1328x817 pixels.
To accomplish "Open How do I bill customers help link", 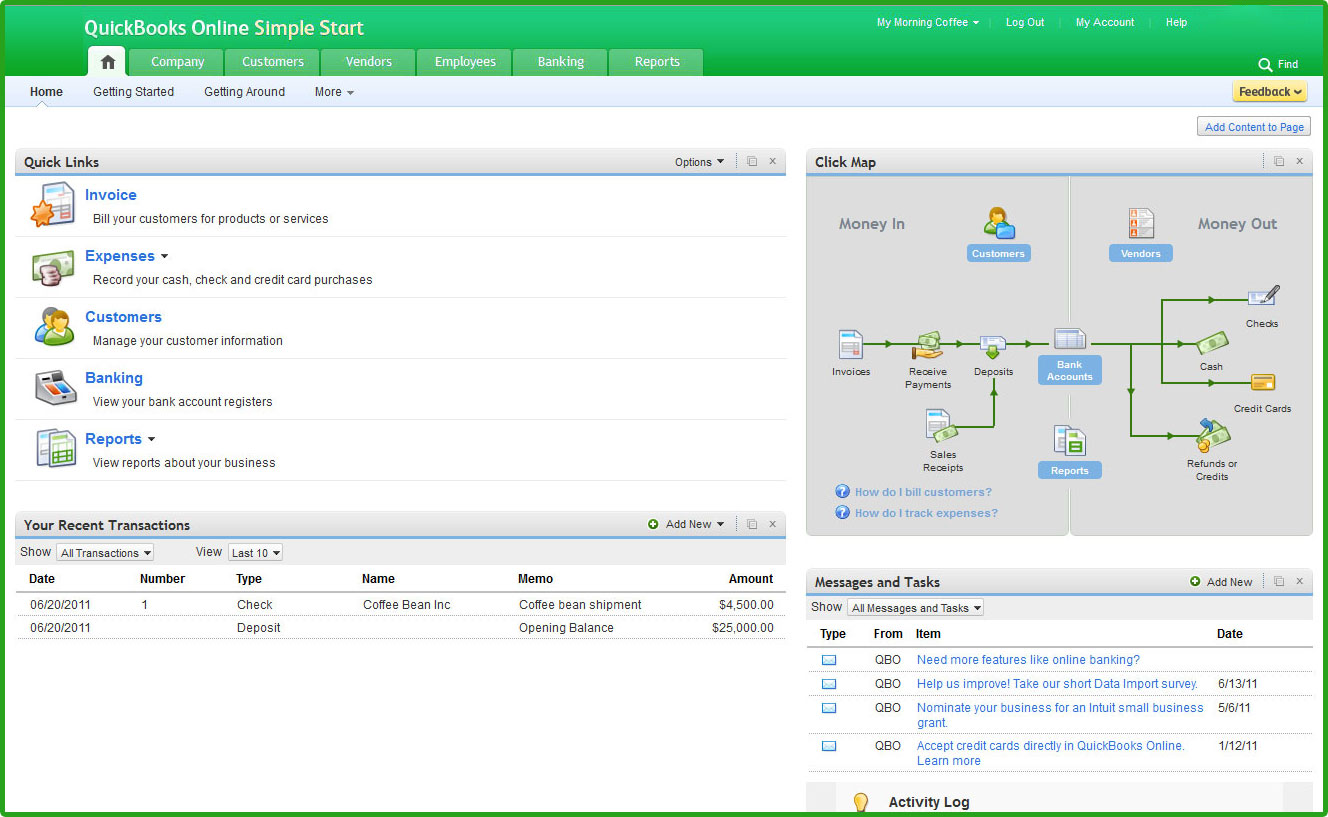I will [923, 492].
